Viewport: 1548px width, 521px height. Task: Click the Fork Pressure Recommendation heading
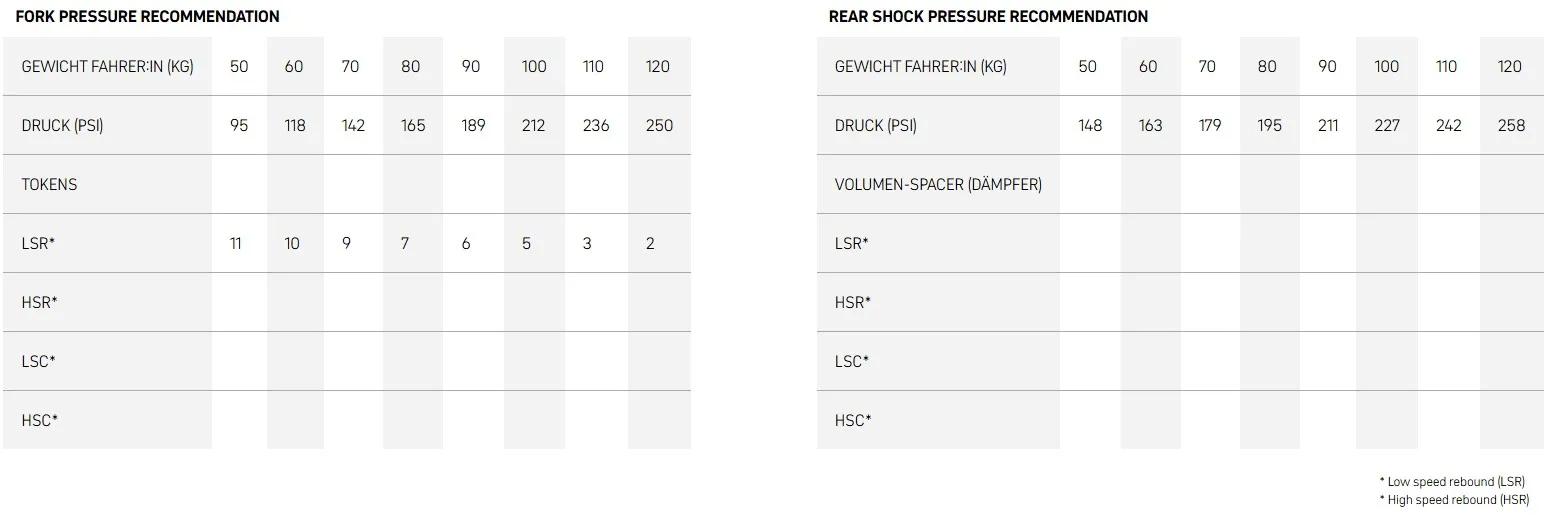148,17
